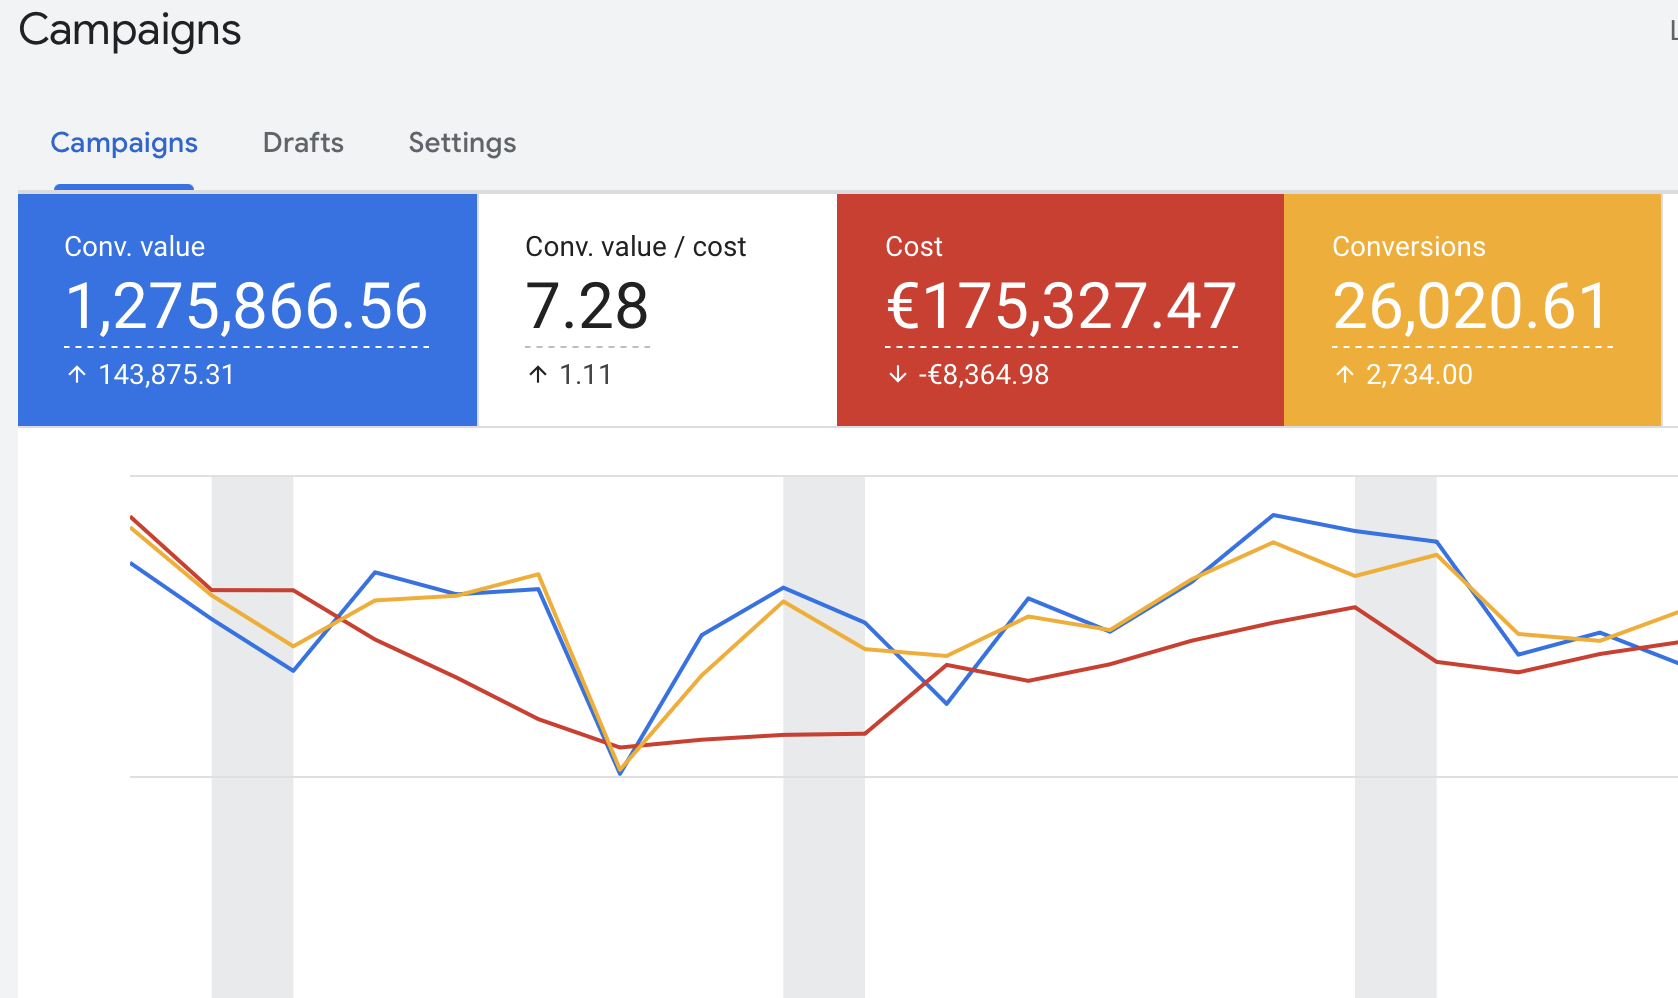Click the up arrow beside 143,875.31
1678x998 pixels.
[77, 375]
